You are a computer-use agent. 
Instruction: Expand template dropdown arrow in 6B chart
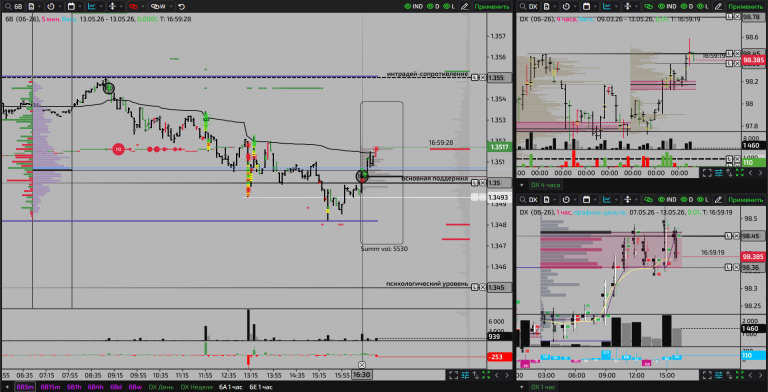(40, 6)
